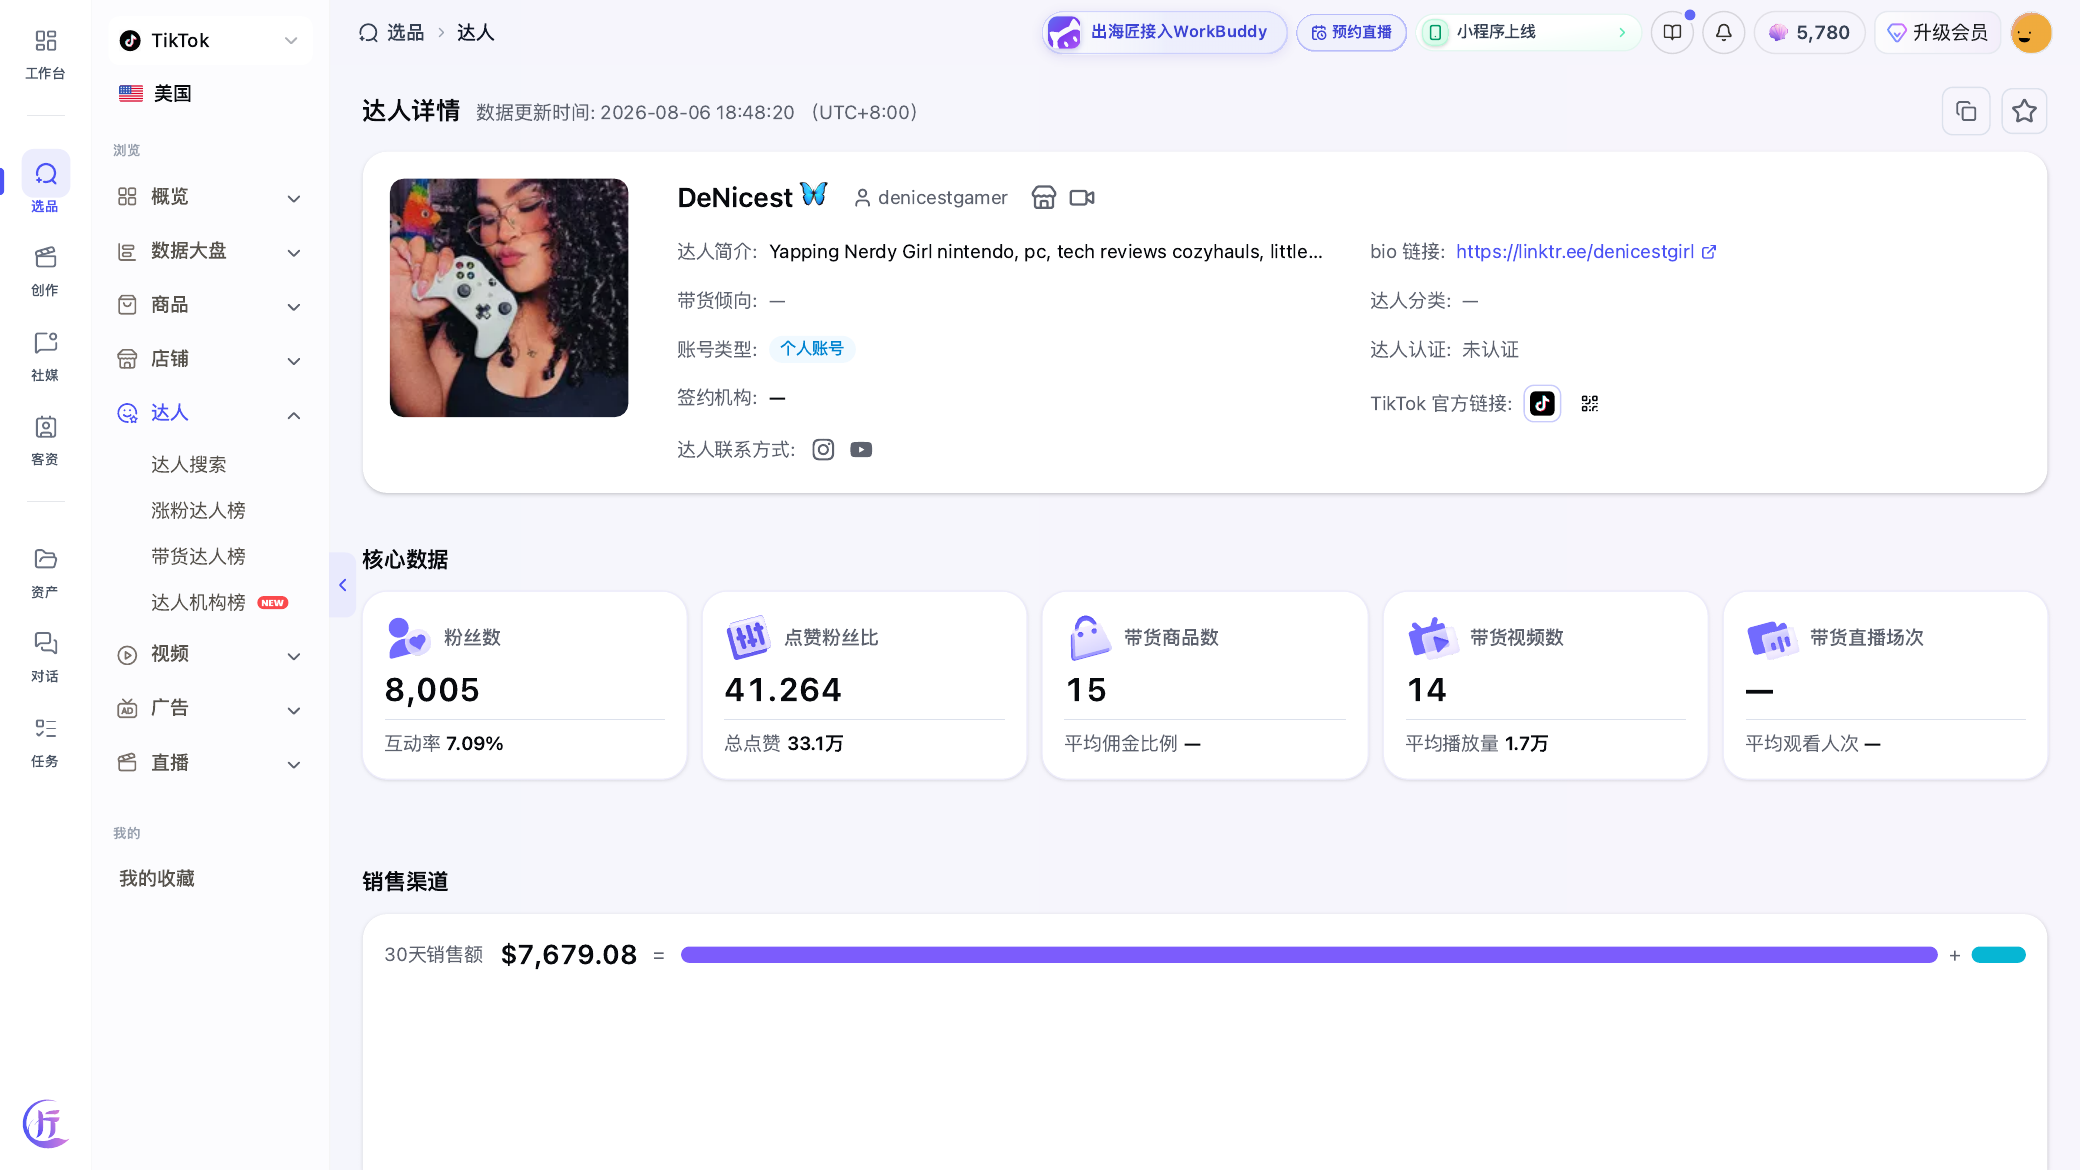
Task: Open the book guide icon in header
Action: pos(1672,33)
